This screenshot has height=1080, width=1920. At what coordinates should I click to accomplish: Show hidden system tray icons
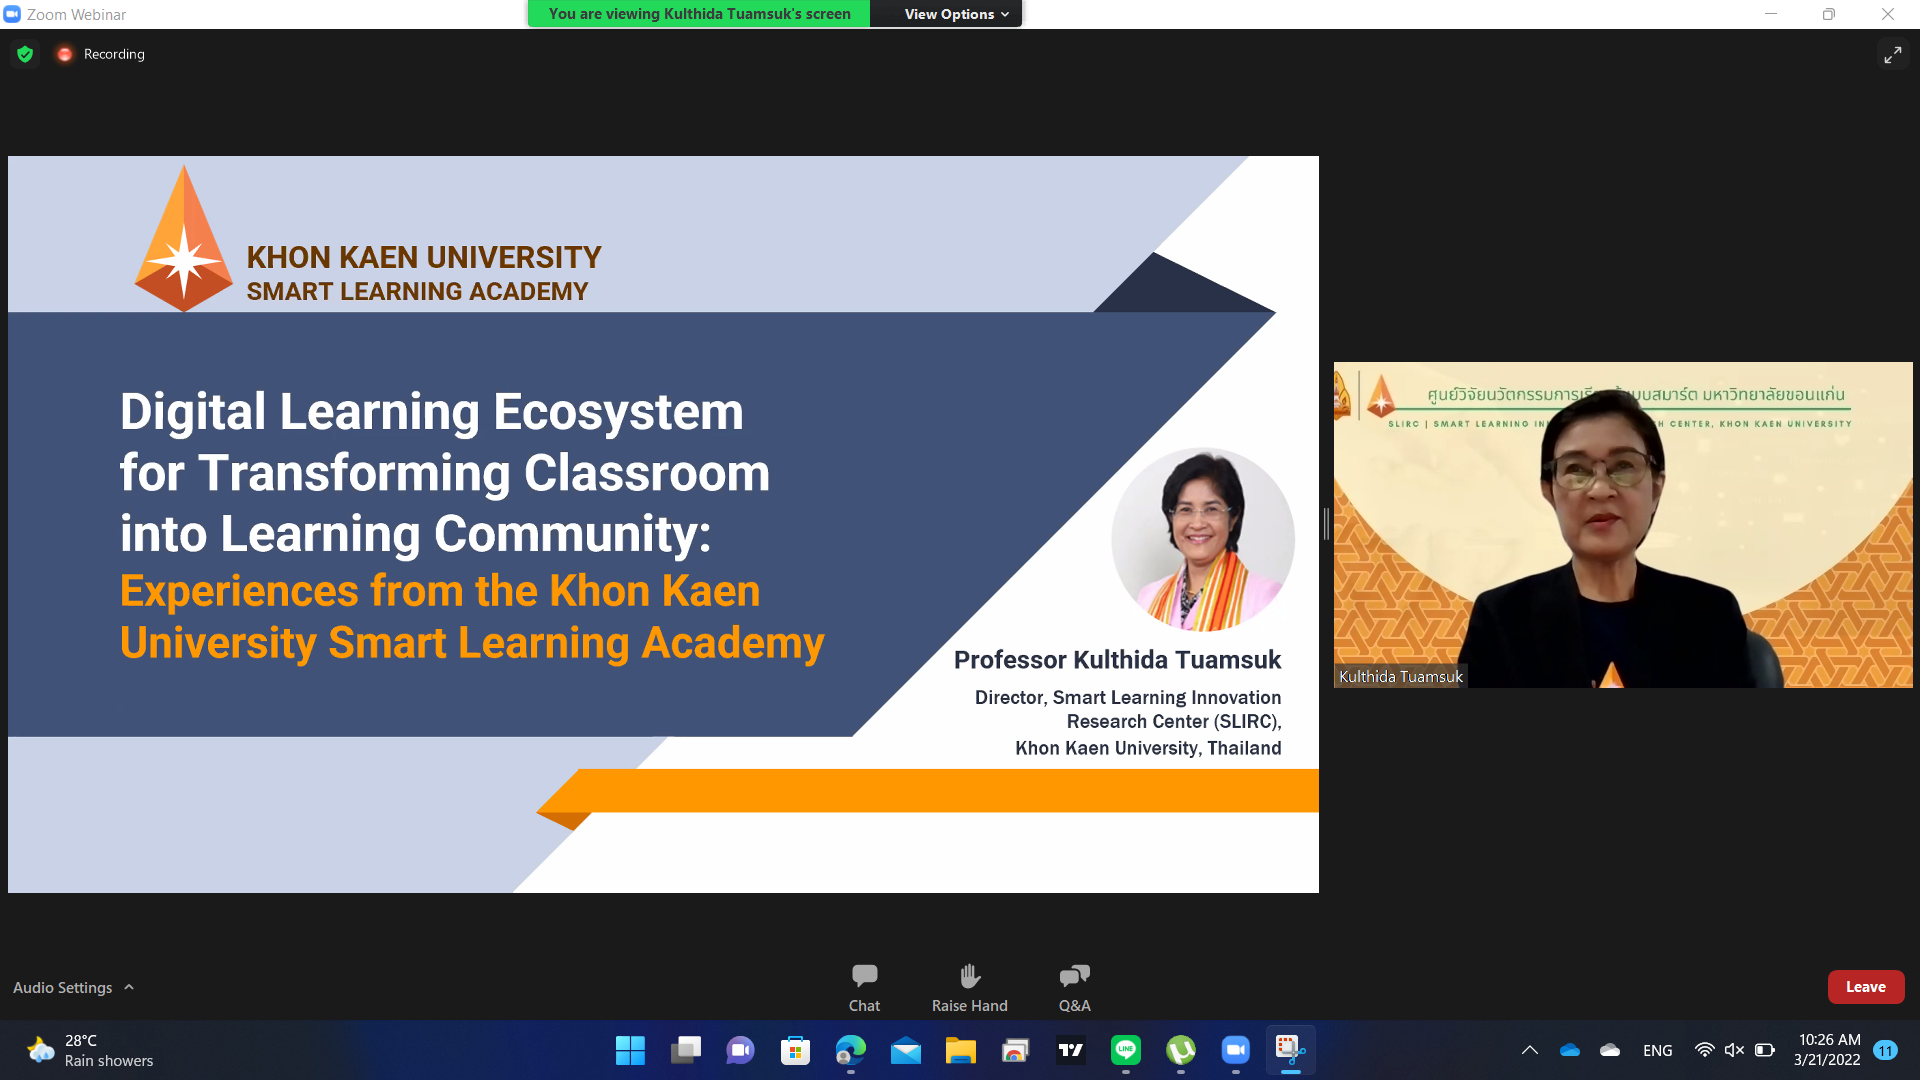1529,1050
